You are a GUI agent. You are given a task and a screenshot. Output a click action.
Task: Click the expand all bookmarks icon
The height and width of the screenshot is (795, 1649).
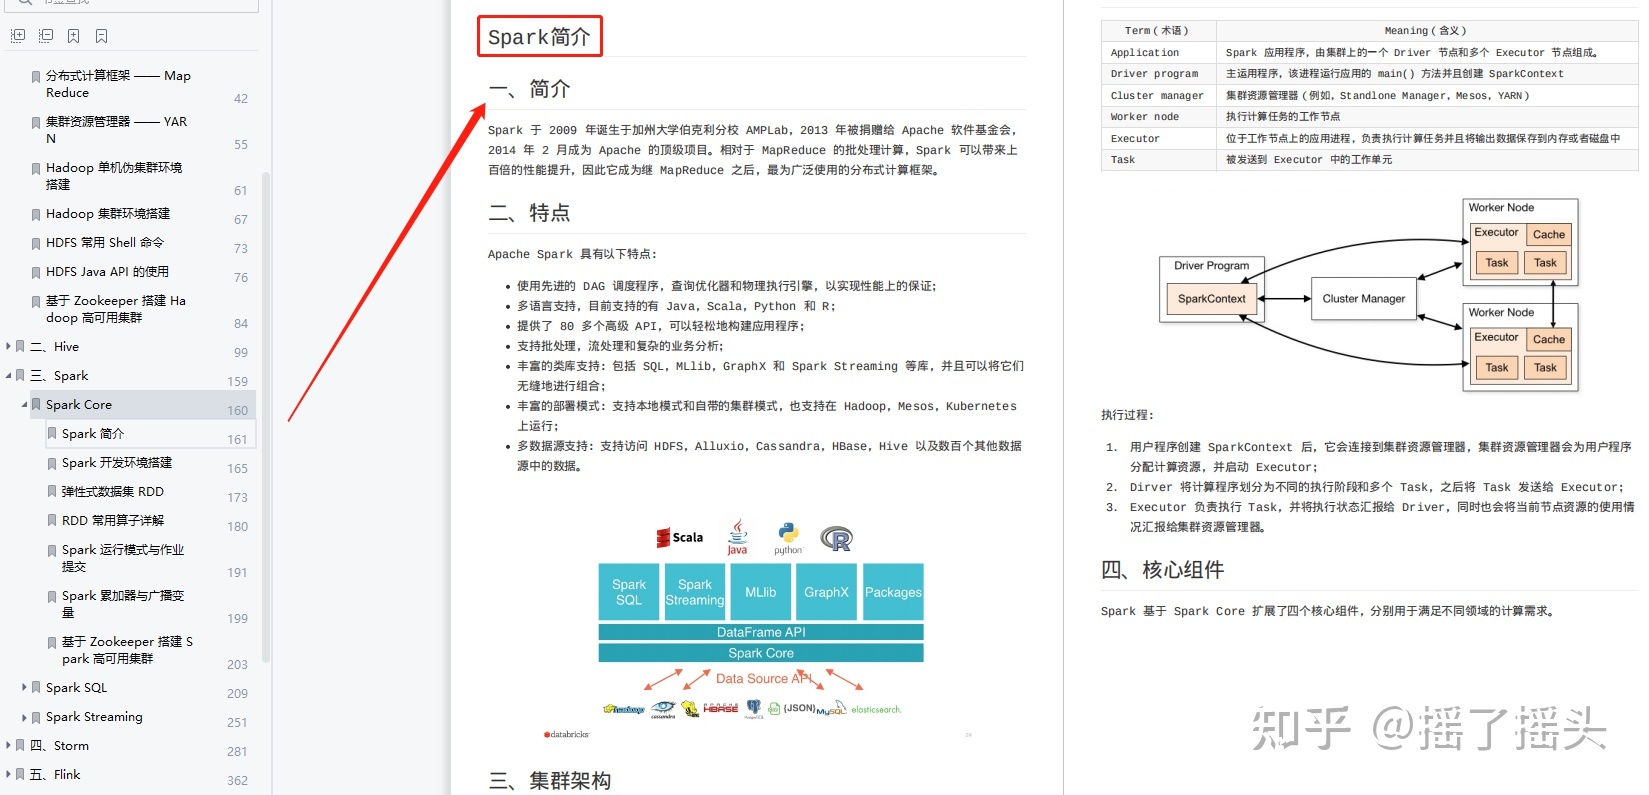[17, 36]
